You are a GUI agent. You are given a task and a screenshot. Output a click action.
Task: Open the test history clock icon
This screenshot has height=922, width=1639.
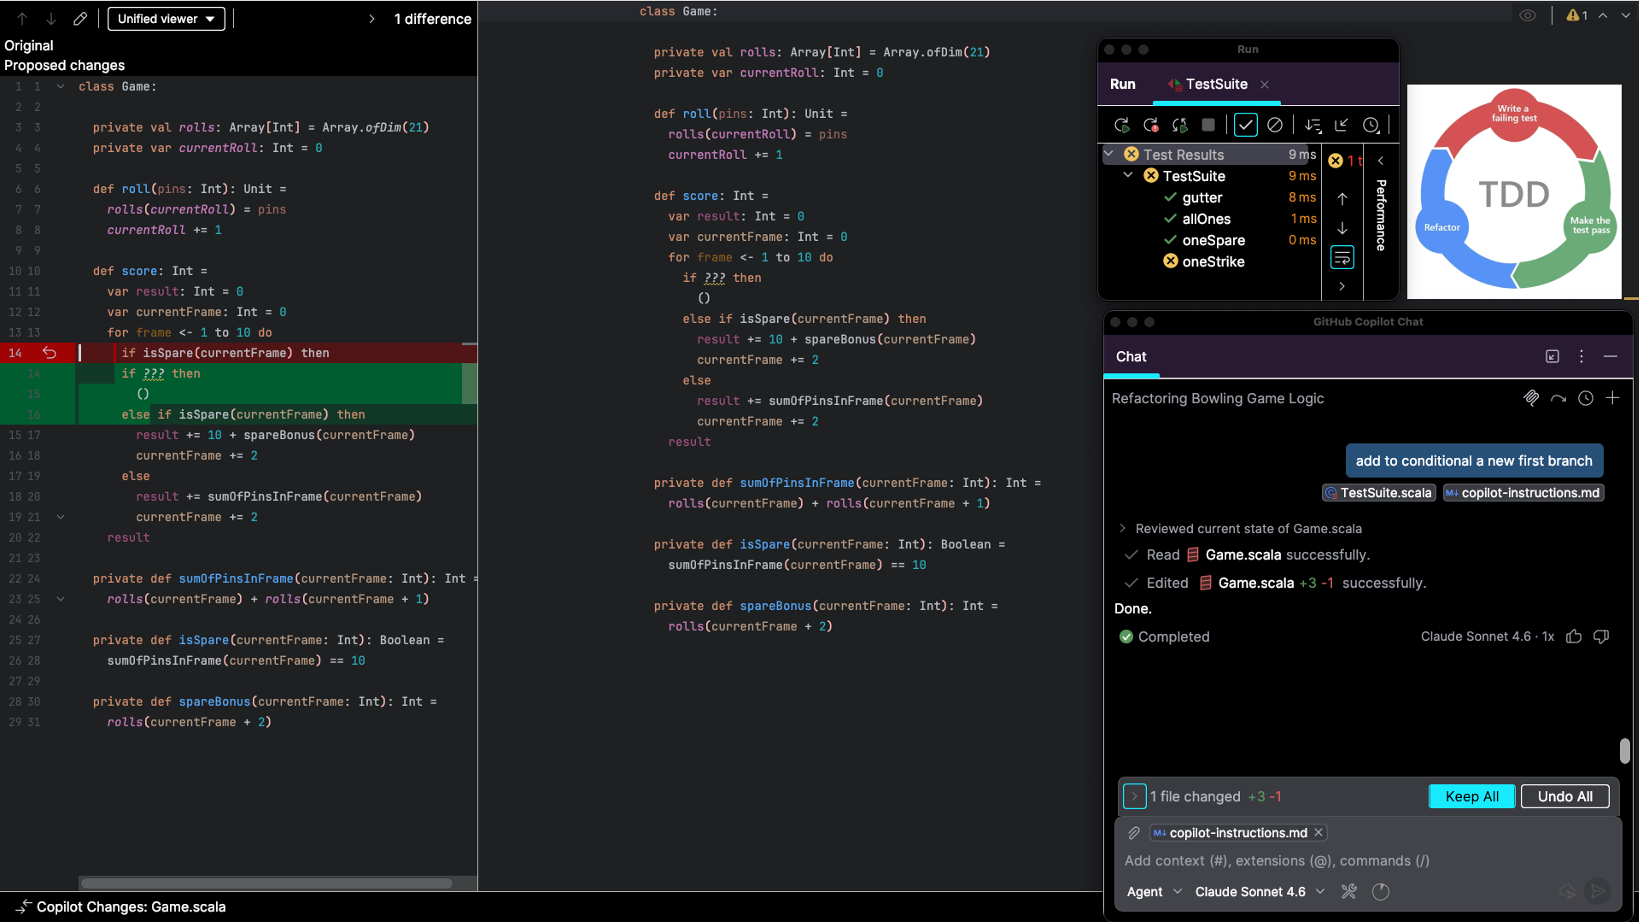click(1371, 125)
